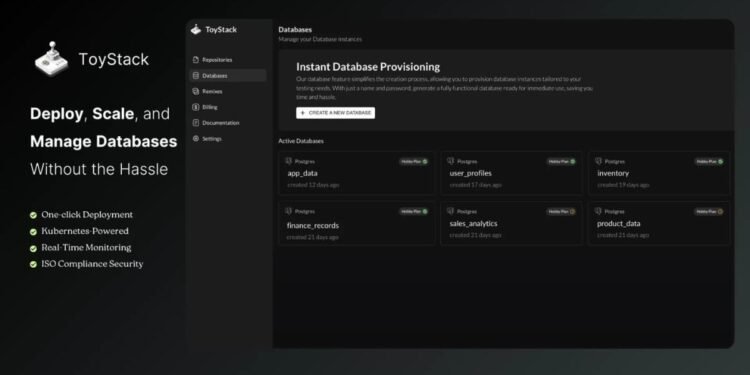
Task: Click "created 12 days ago" on app_data
Action: click(313, 185)
